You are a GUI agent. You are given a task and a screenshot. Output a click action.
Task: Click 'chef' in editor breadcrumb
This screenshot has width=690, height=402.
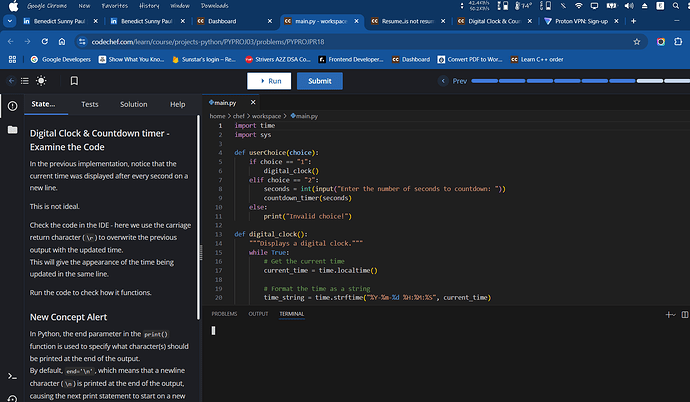pyautogui.click(x=239, y=116)
